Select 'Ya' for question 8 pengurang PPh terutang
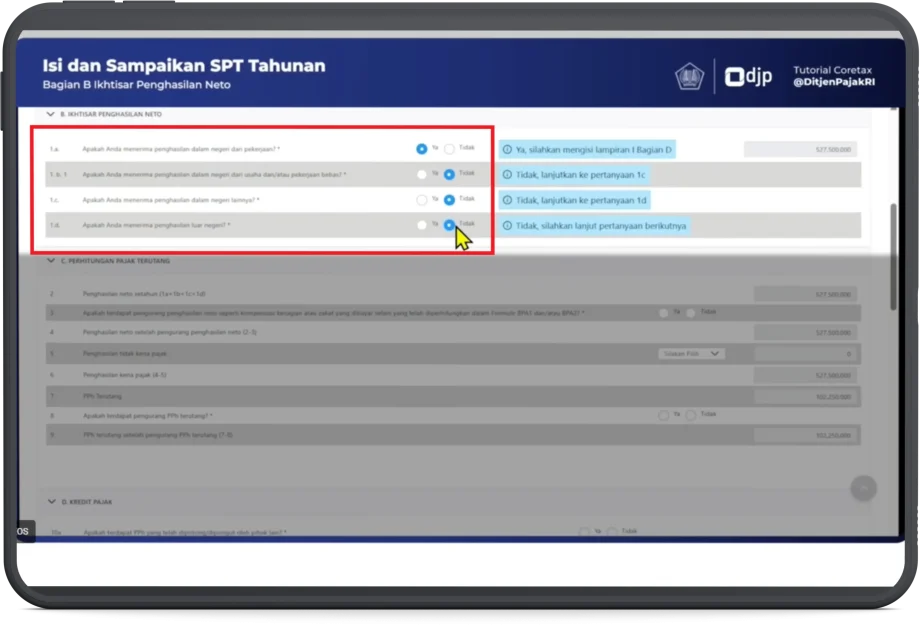The image size is (920, 628). 664,414
